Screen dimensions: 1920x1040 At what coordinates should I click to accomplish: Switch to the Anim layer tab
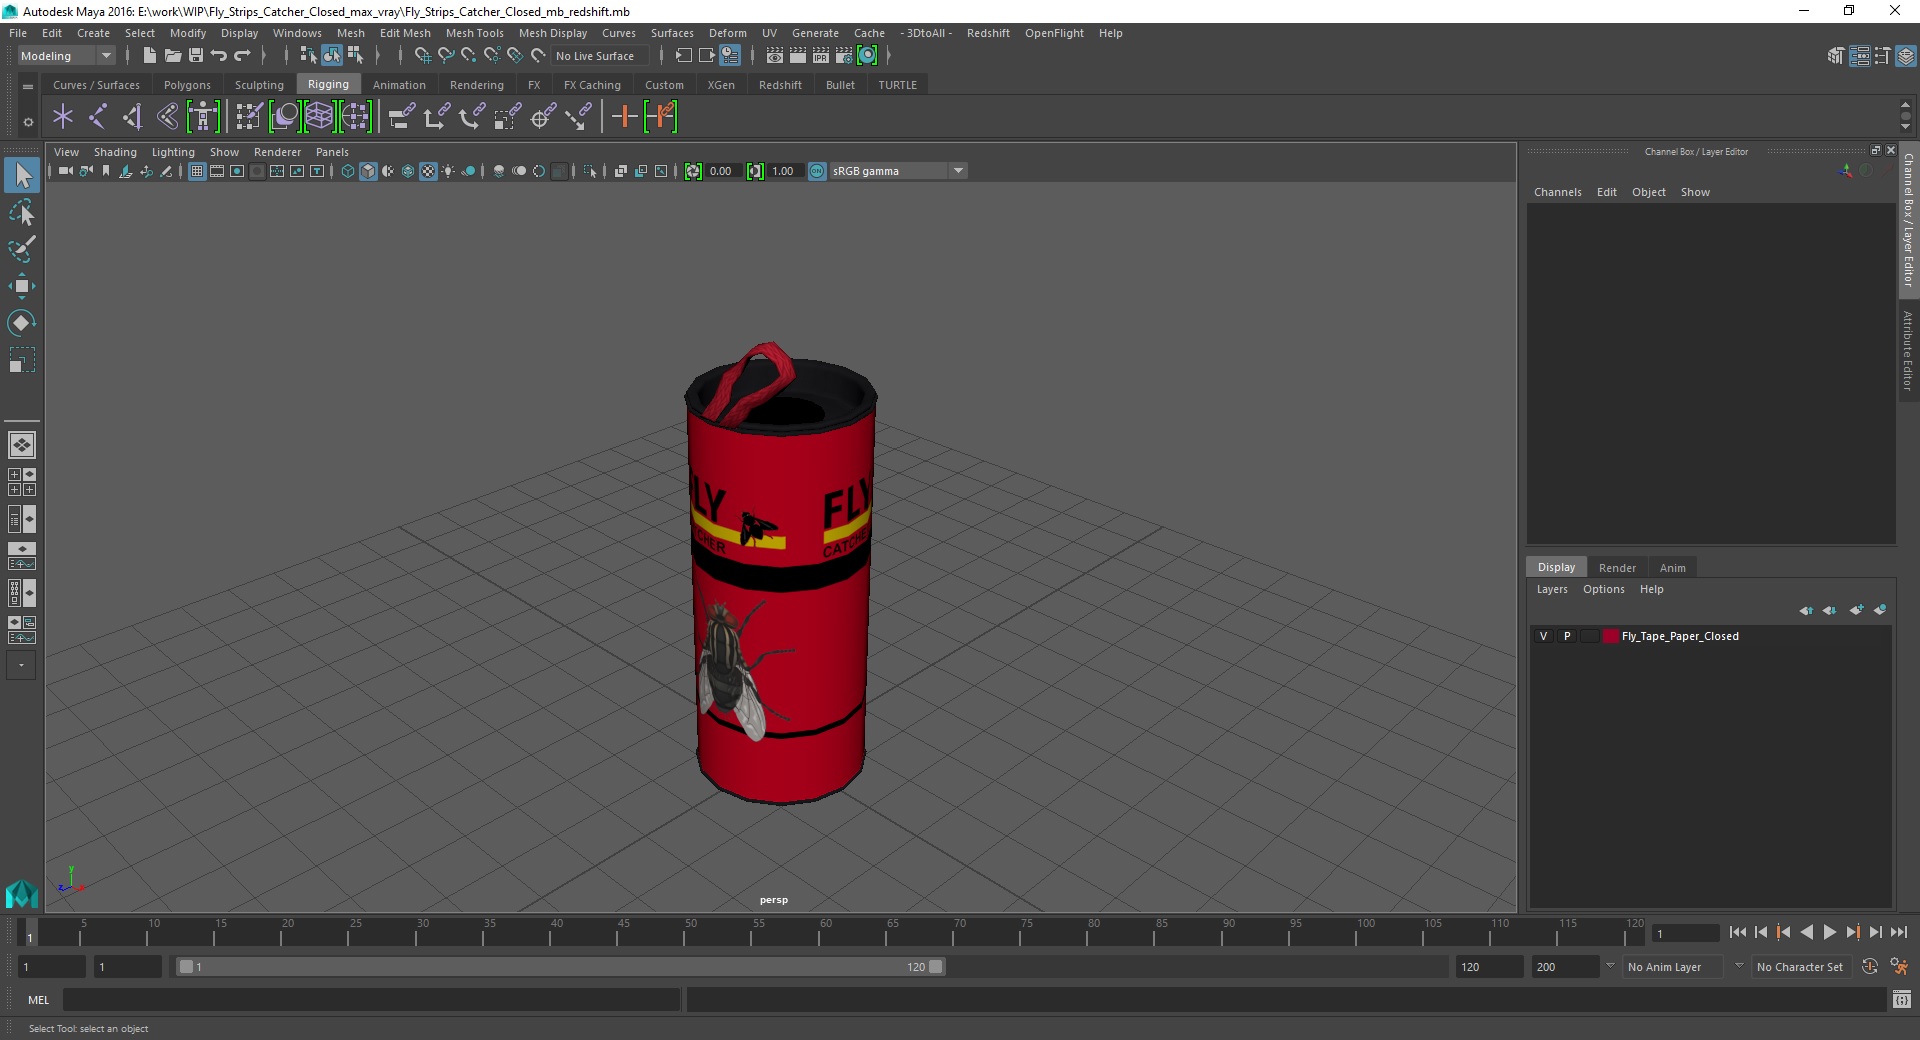click(1672, 567)
